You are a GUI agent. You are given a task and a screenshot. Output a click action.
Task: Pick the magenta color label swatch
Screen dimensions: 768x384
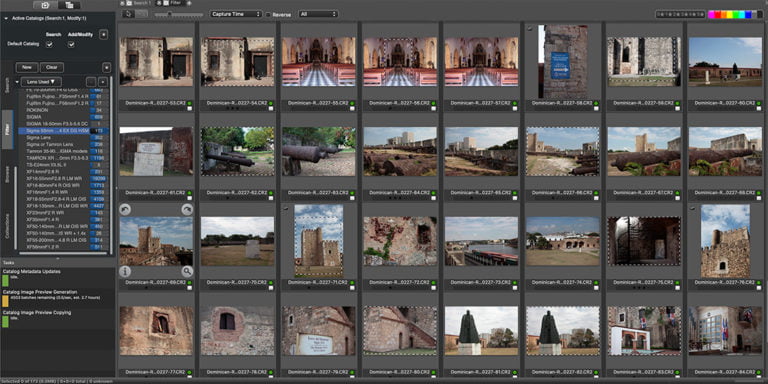click(x=712, y=14)
